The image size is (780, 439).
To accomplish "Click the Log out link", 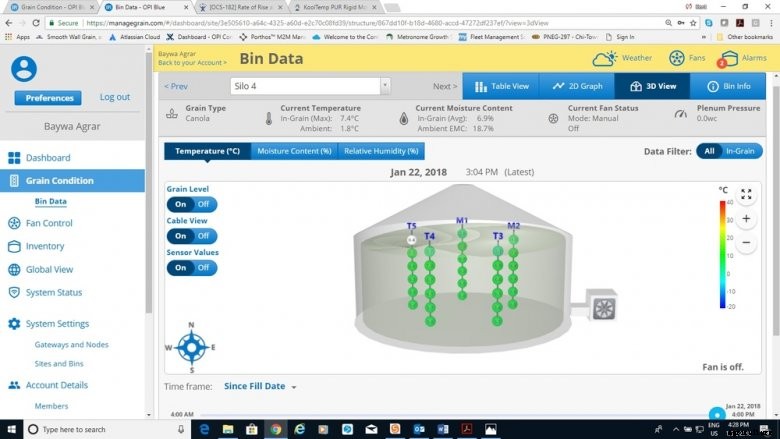I will (x=115, y=97).
